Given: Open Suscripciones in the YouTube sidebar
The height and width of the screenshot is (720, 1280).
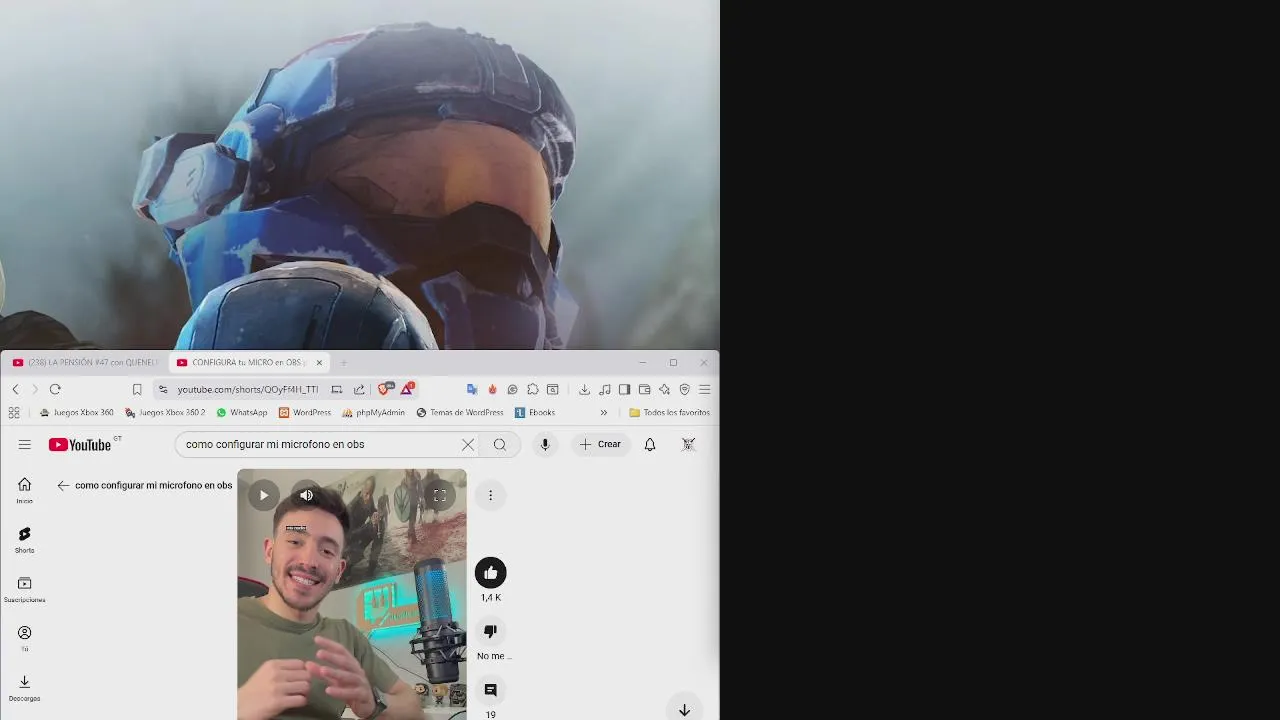Looking at the screenshot, I should pos(24,589).
